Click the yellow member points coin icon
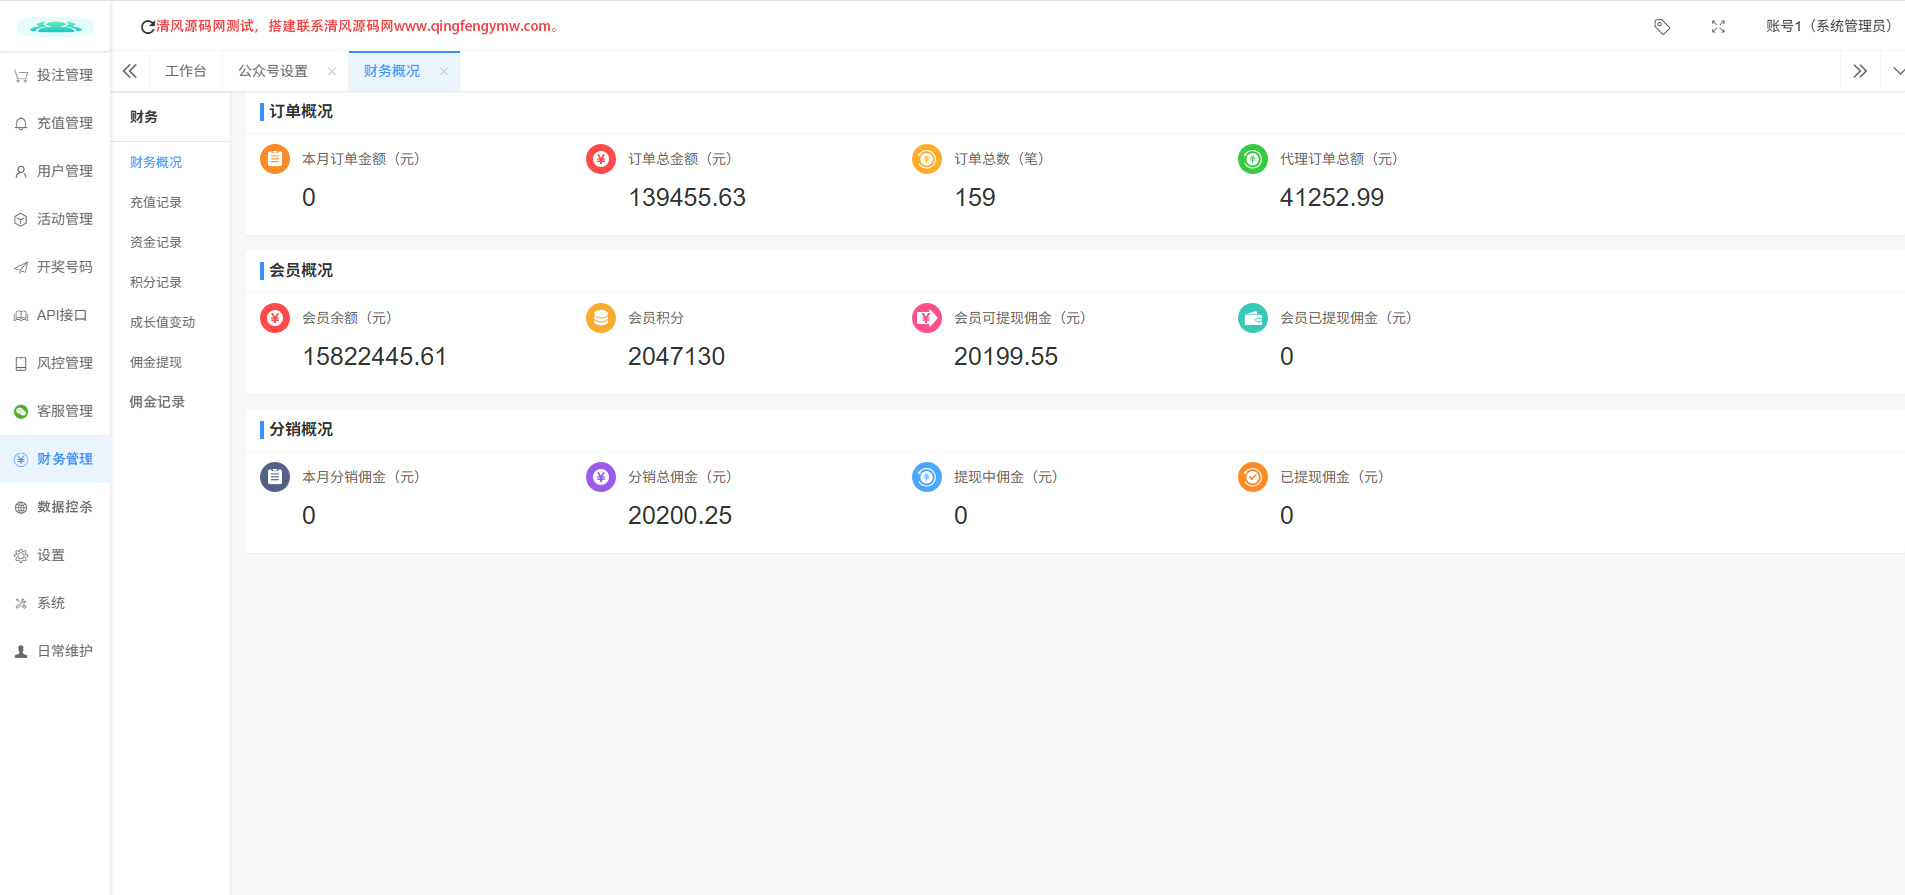Screen dimensions: 1905x895 [601, 318]
